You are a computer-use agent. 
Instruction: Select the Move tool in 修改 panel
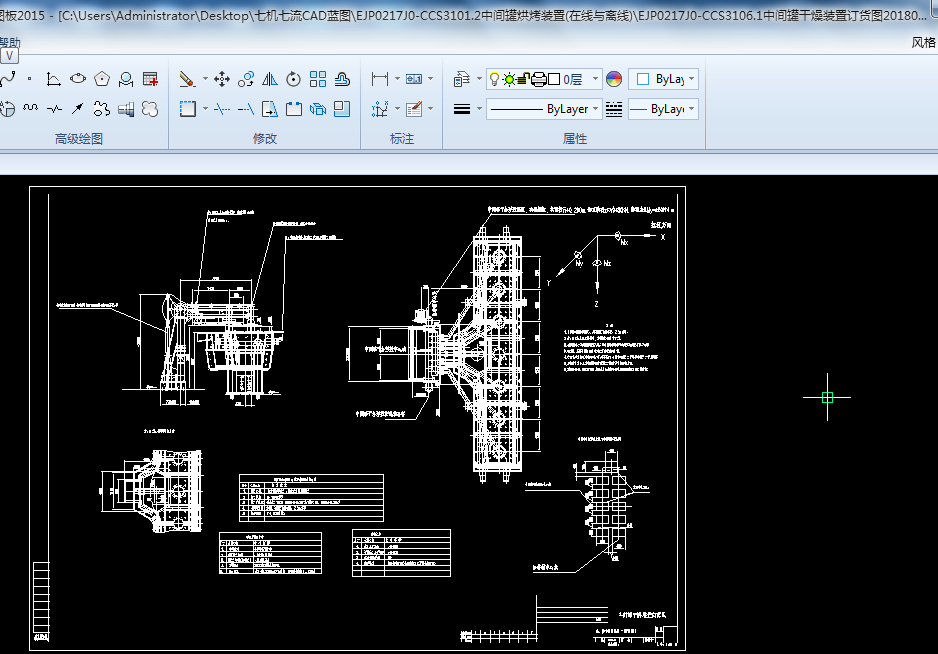click(x=221, y=79)
